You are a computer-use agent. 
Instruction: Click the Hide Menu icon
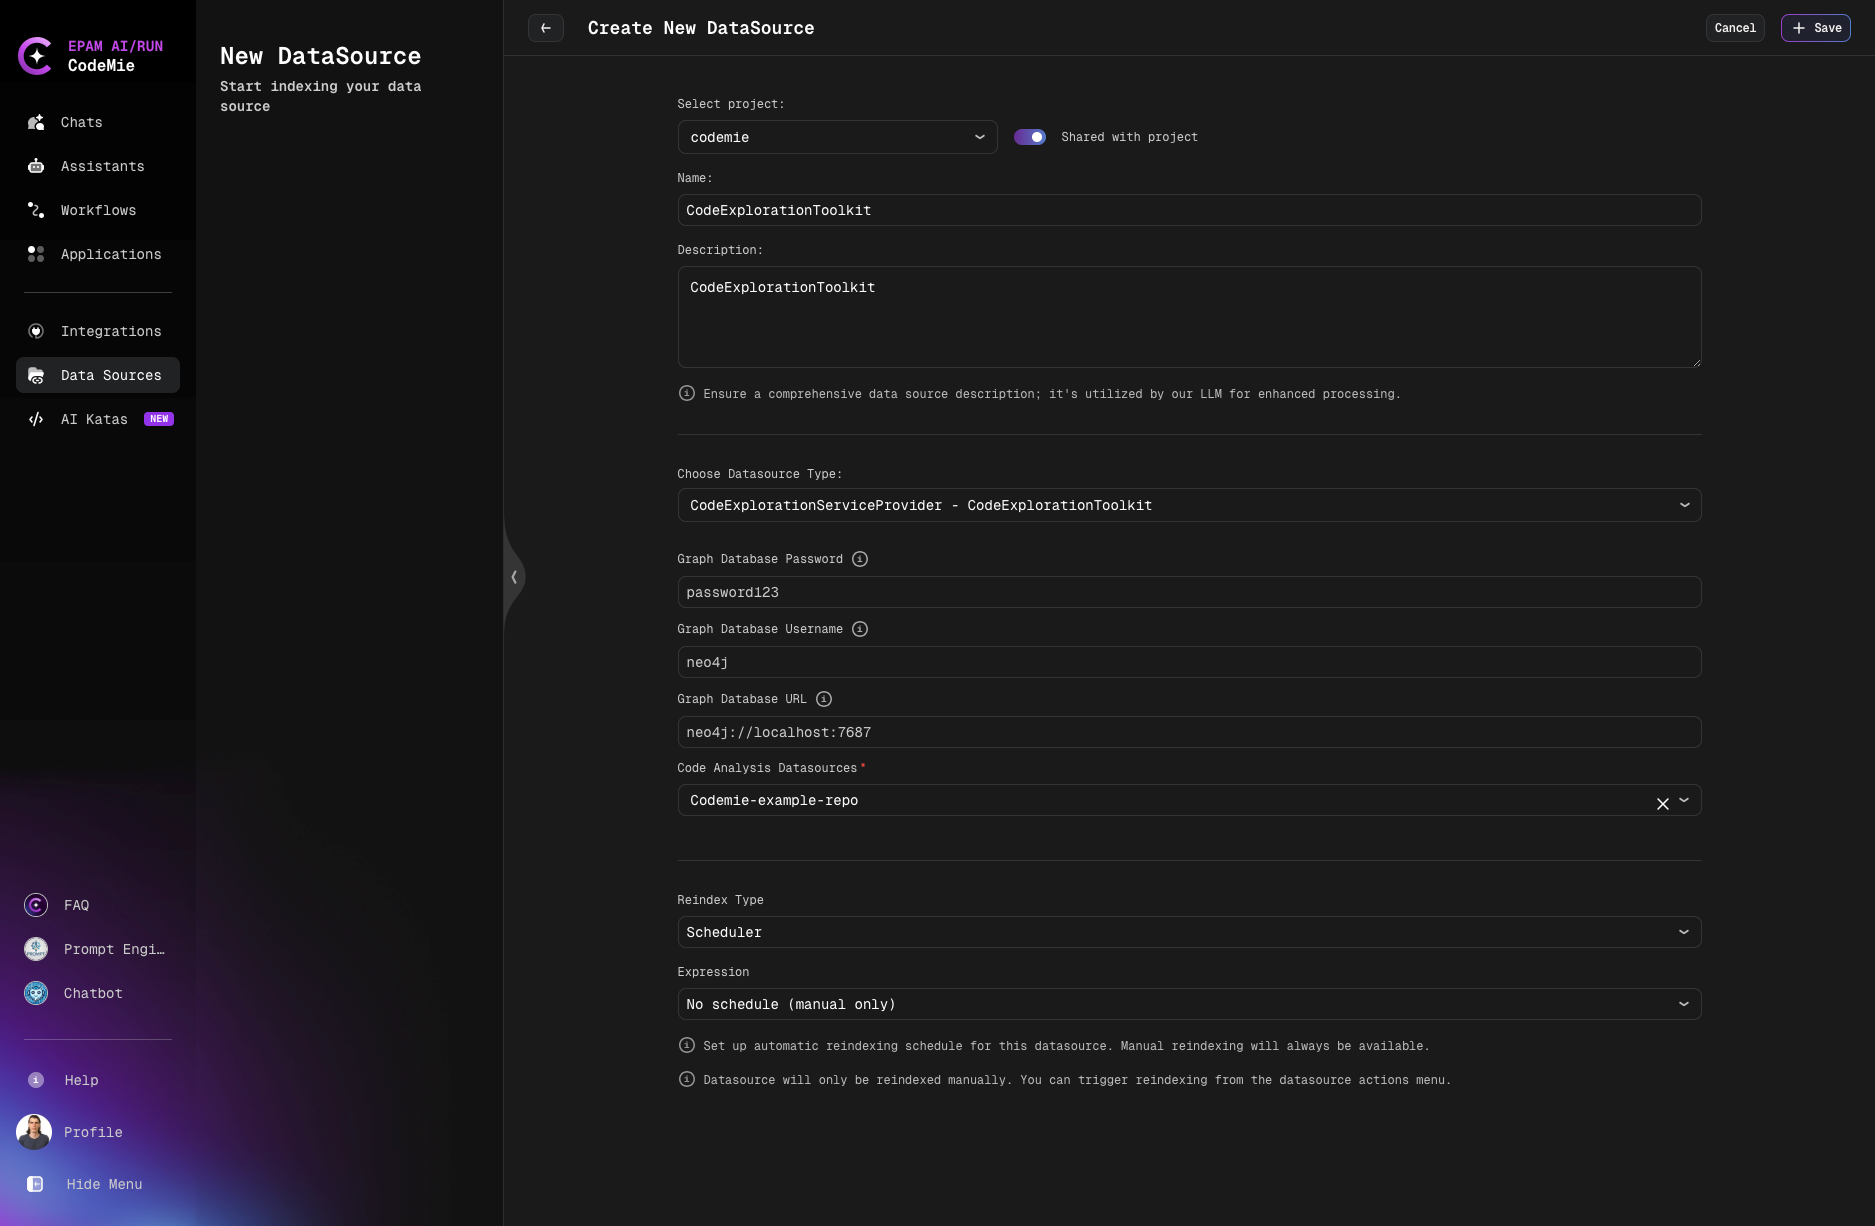[x=36, y=1184]
